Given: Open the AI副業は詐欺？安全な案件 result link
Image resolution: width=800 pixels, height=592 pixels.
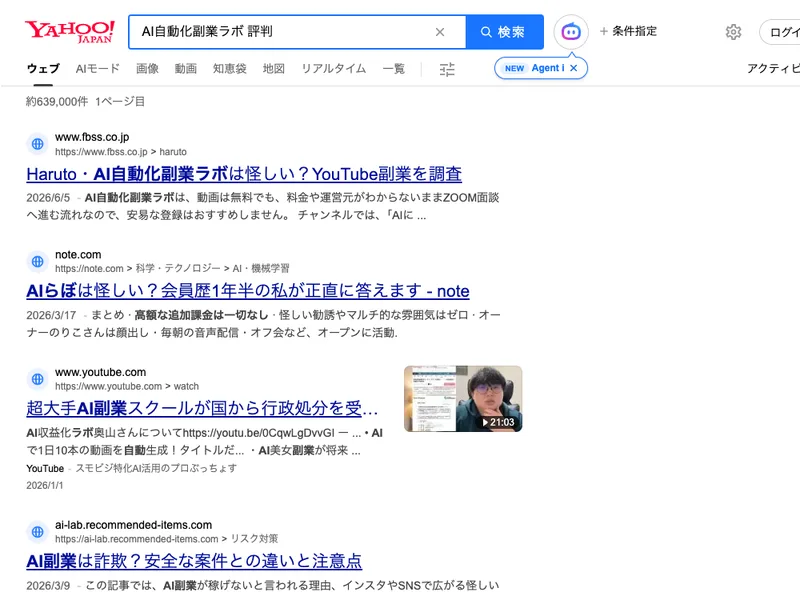Looking at the screenshot, I should pyautogui.click(x=194, y=561).
